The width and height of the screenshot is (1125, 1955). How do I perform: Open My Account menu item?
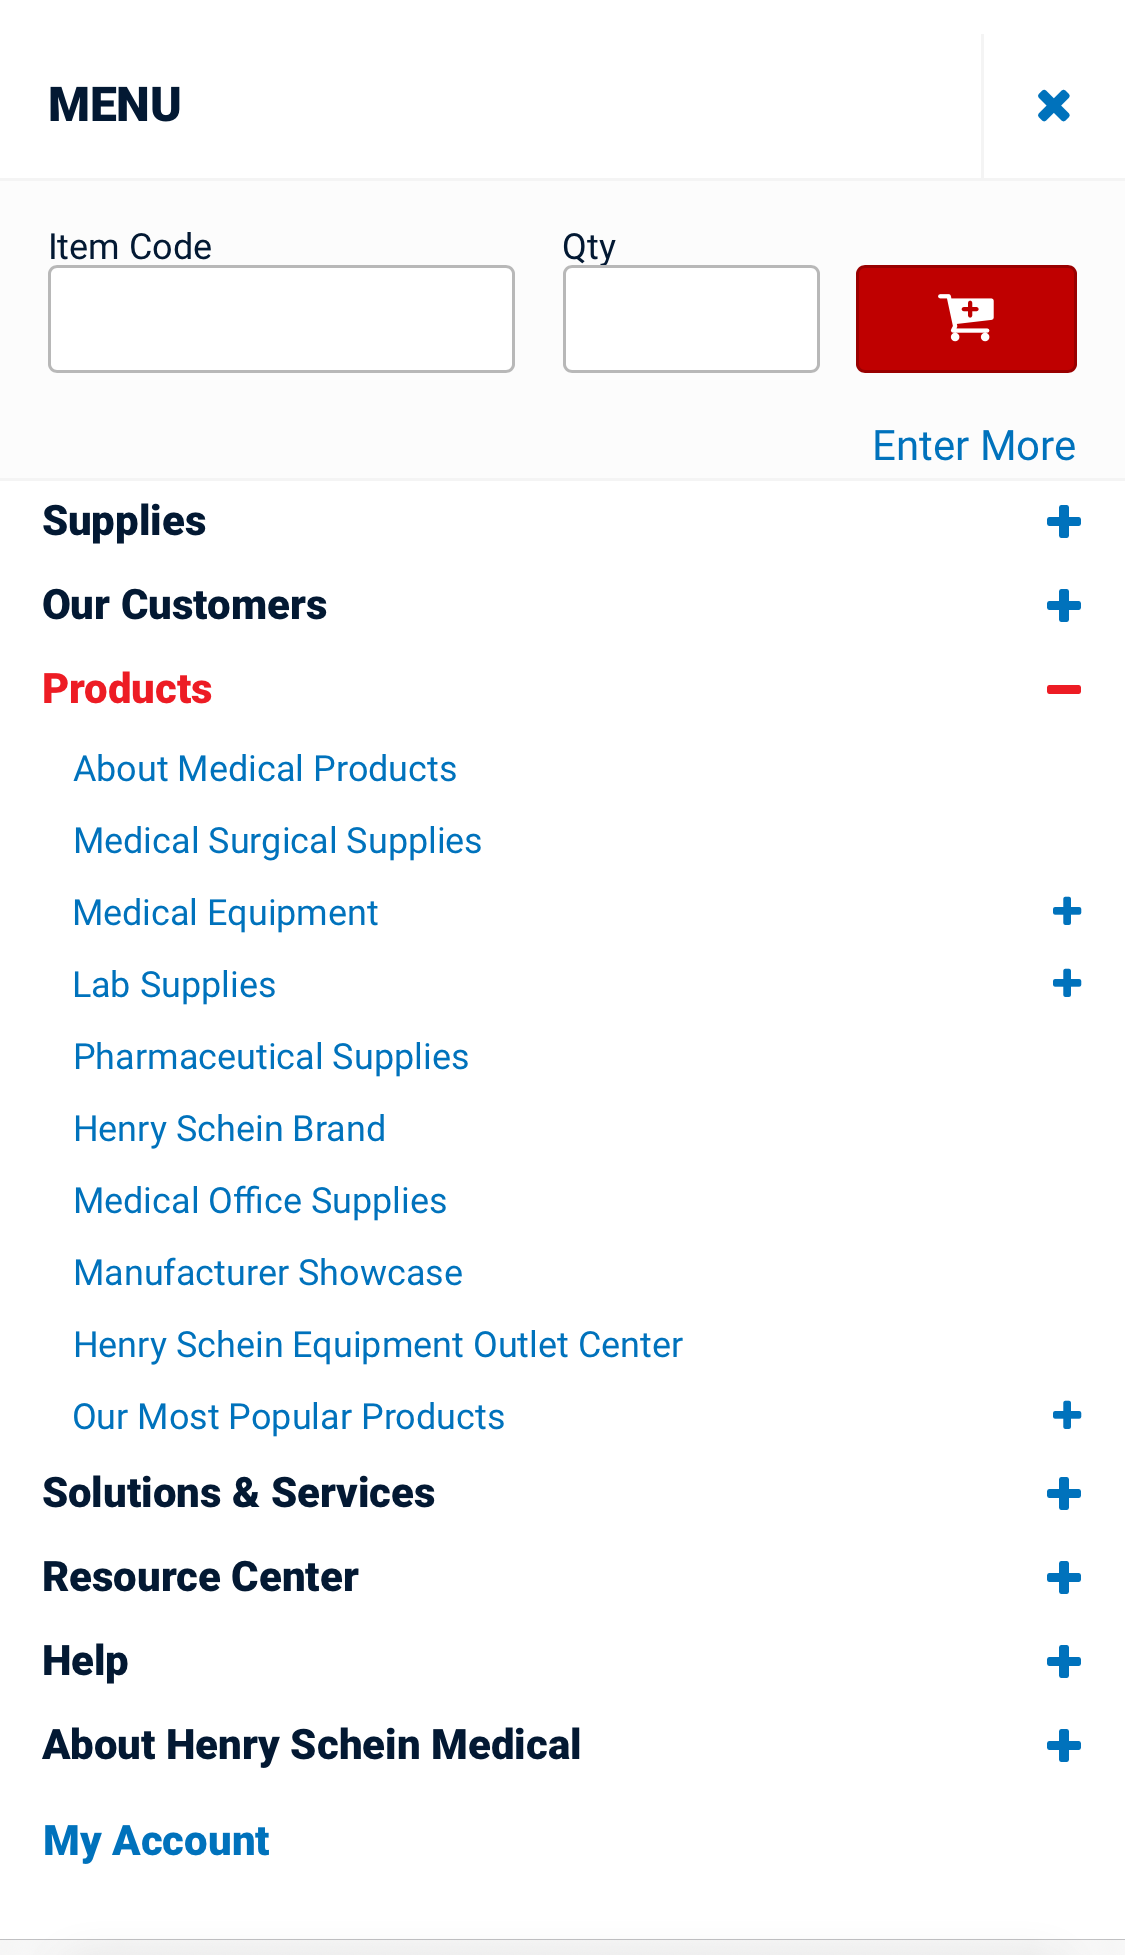point(156,1841)
